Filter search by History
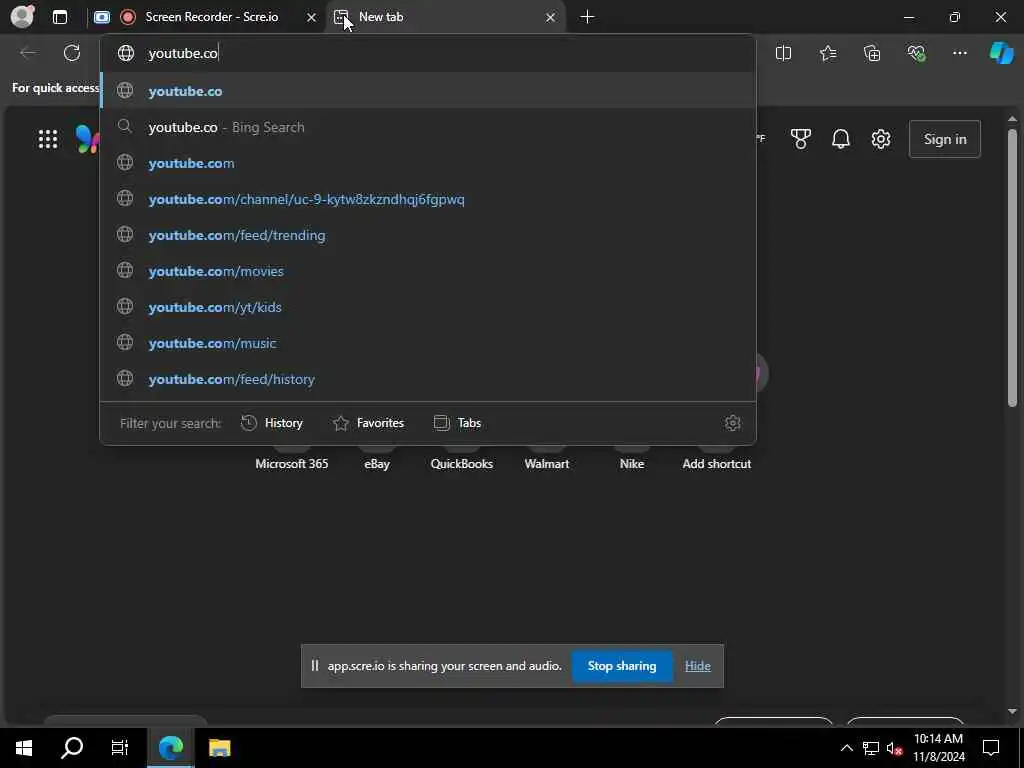This screenshot has width=1024, height=768. click(272, 423)
